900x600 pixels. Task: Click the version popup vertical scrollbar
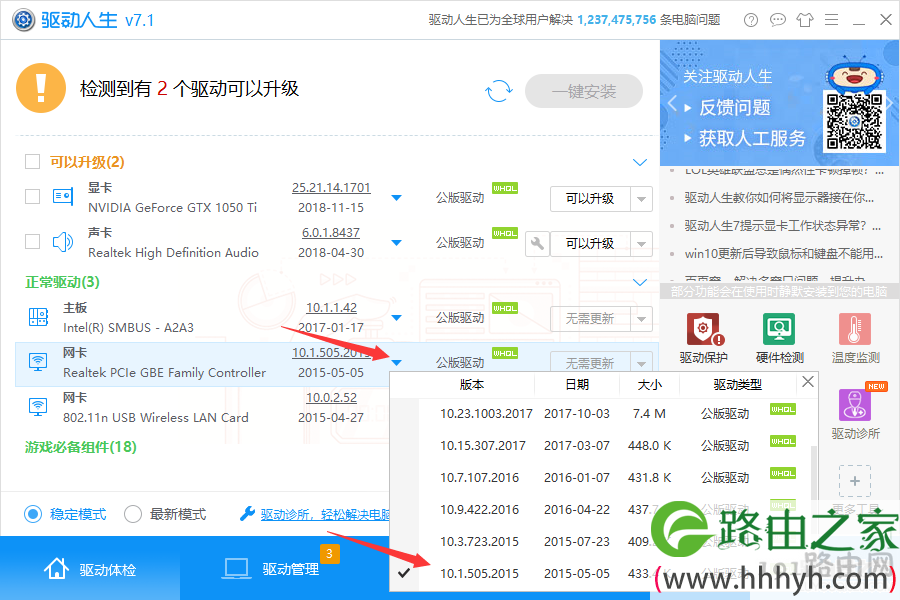[813, 473]
